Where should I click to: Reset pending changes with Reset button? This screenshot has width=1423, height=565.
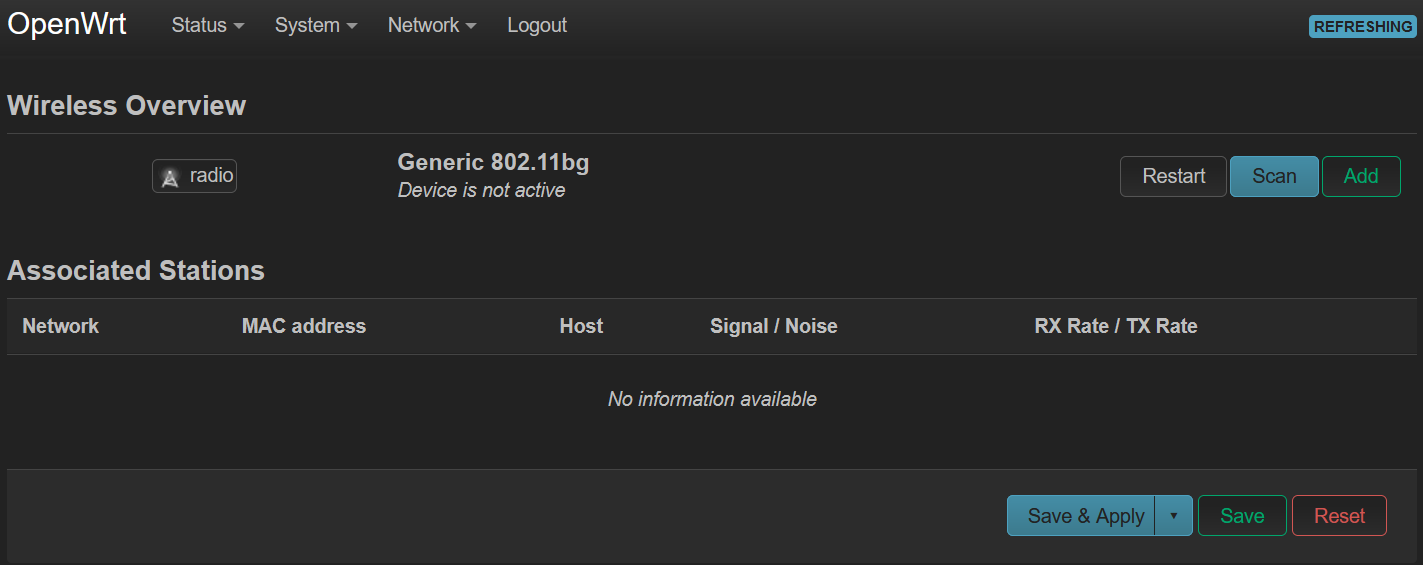coord(1339,516)
